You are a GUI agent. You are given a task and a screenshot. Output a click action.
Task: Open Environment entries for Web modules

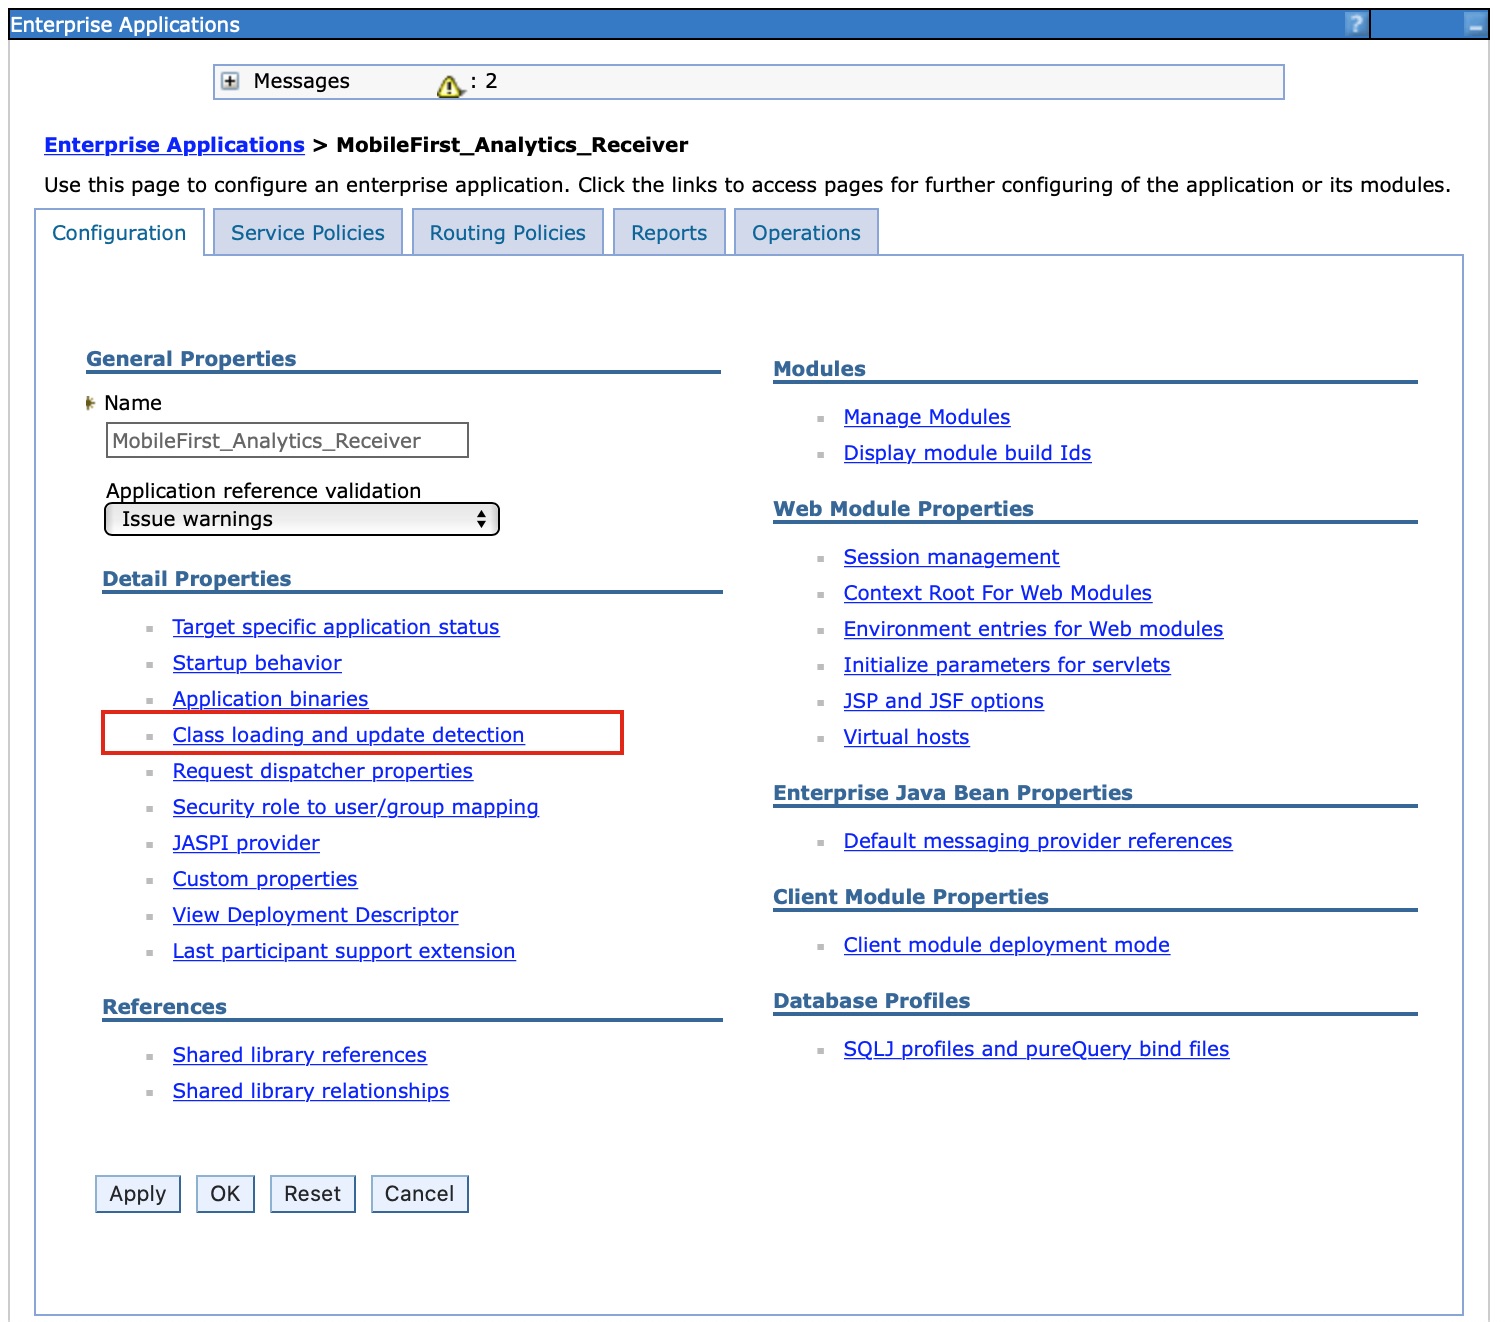1033,629
